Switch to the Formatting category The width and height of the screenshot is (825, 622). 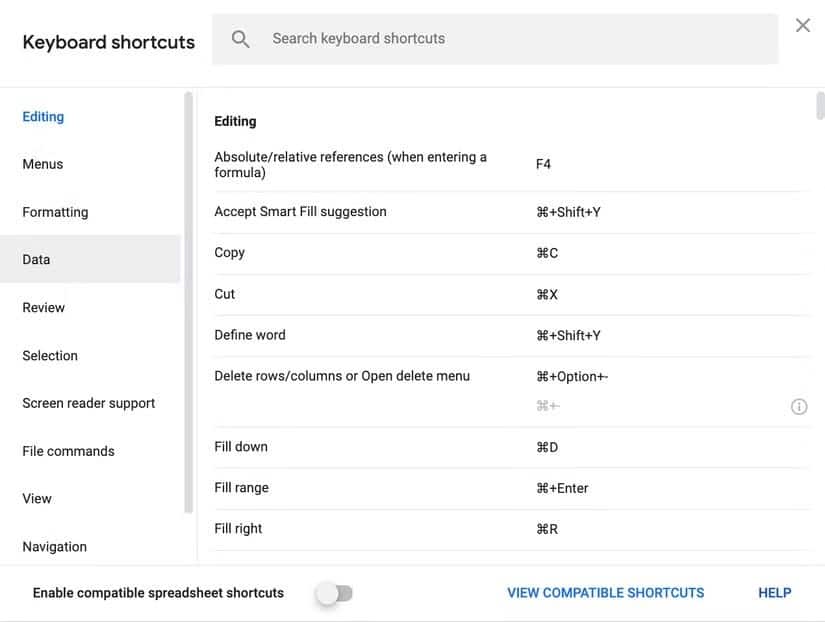[x=55, y=211]
